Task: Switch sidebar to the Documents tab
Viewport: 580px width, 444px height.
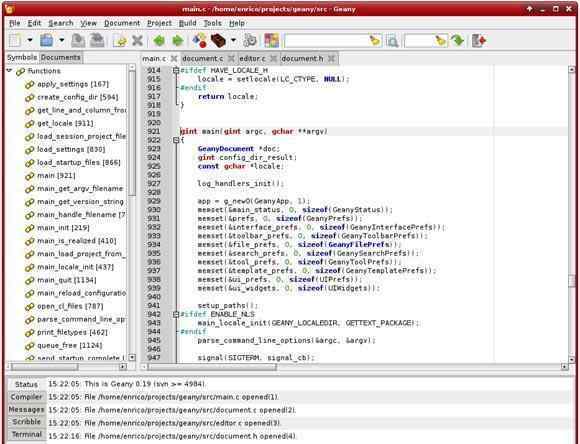Action: 60,57
